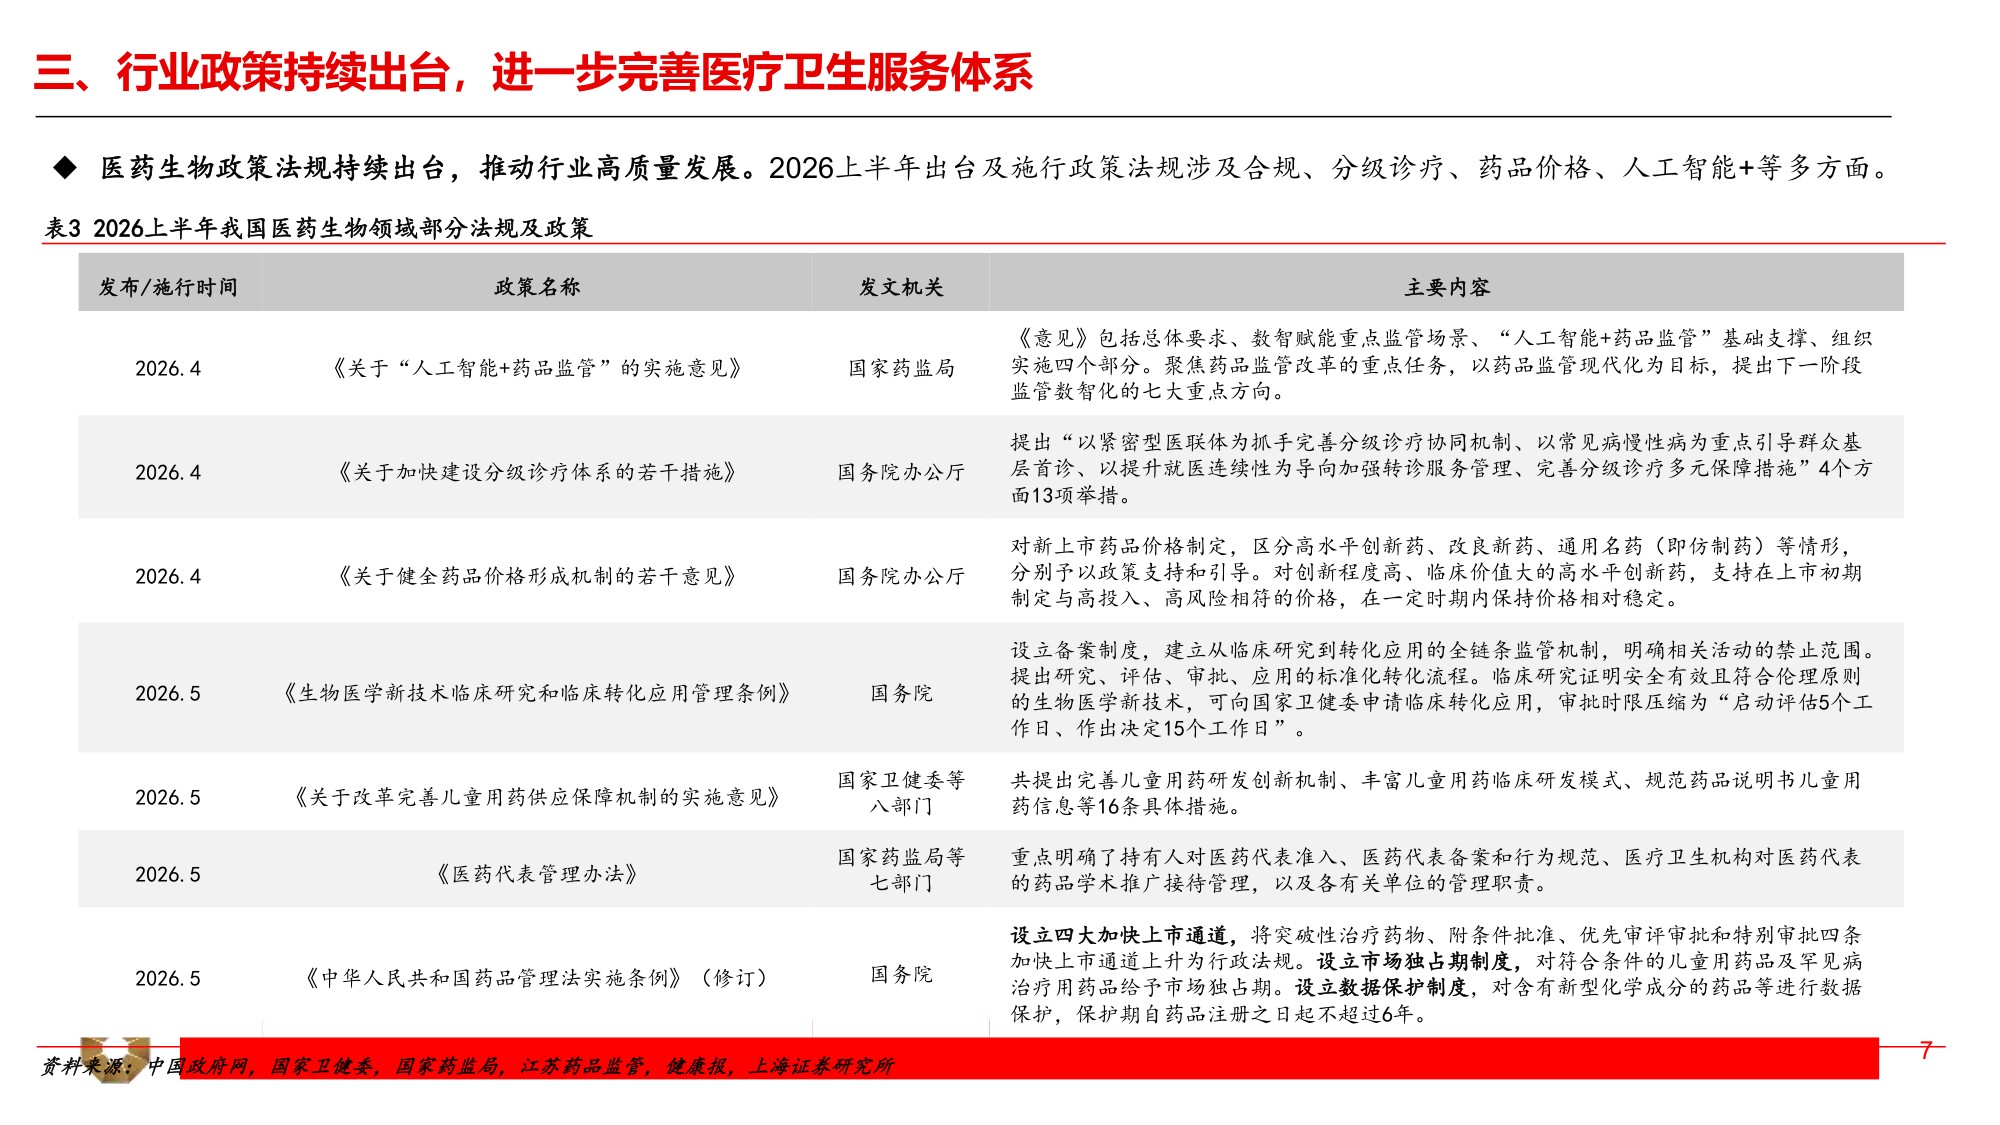This screenshot has height=1125, width=2000.
Task: Select policy 《关于健全药品价格形成机制的若干意见》
Action: (537, 576)
